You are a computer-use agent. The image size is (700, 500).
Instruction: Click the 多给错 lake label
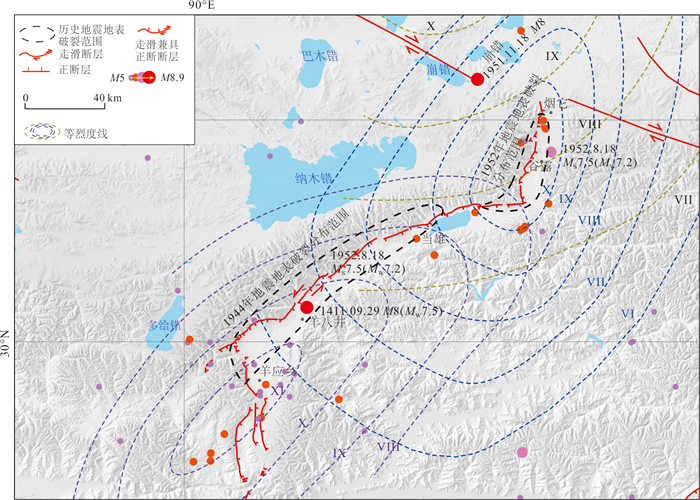[164, 325]
